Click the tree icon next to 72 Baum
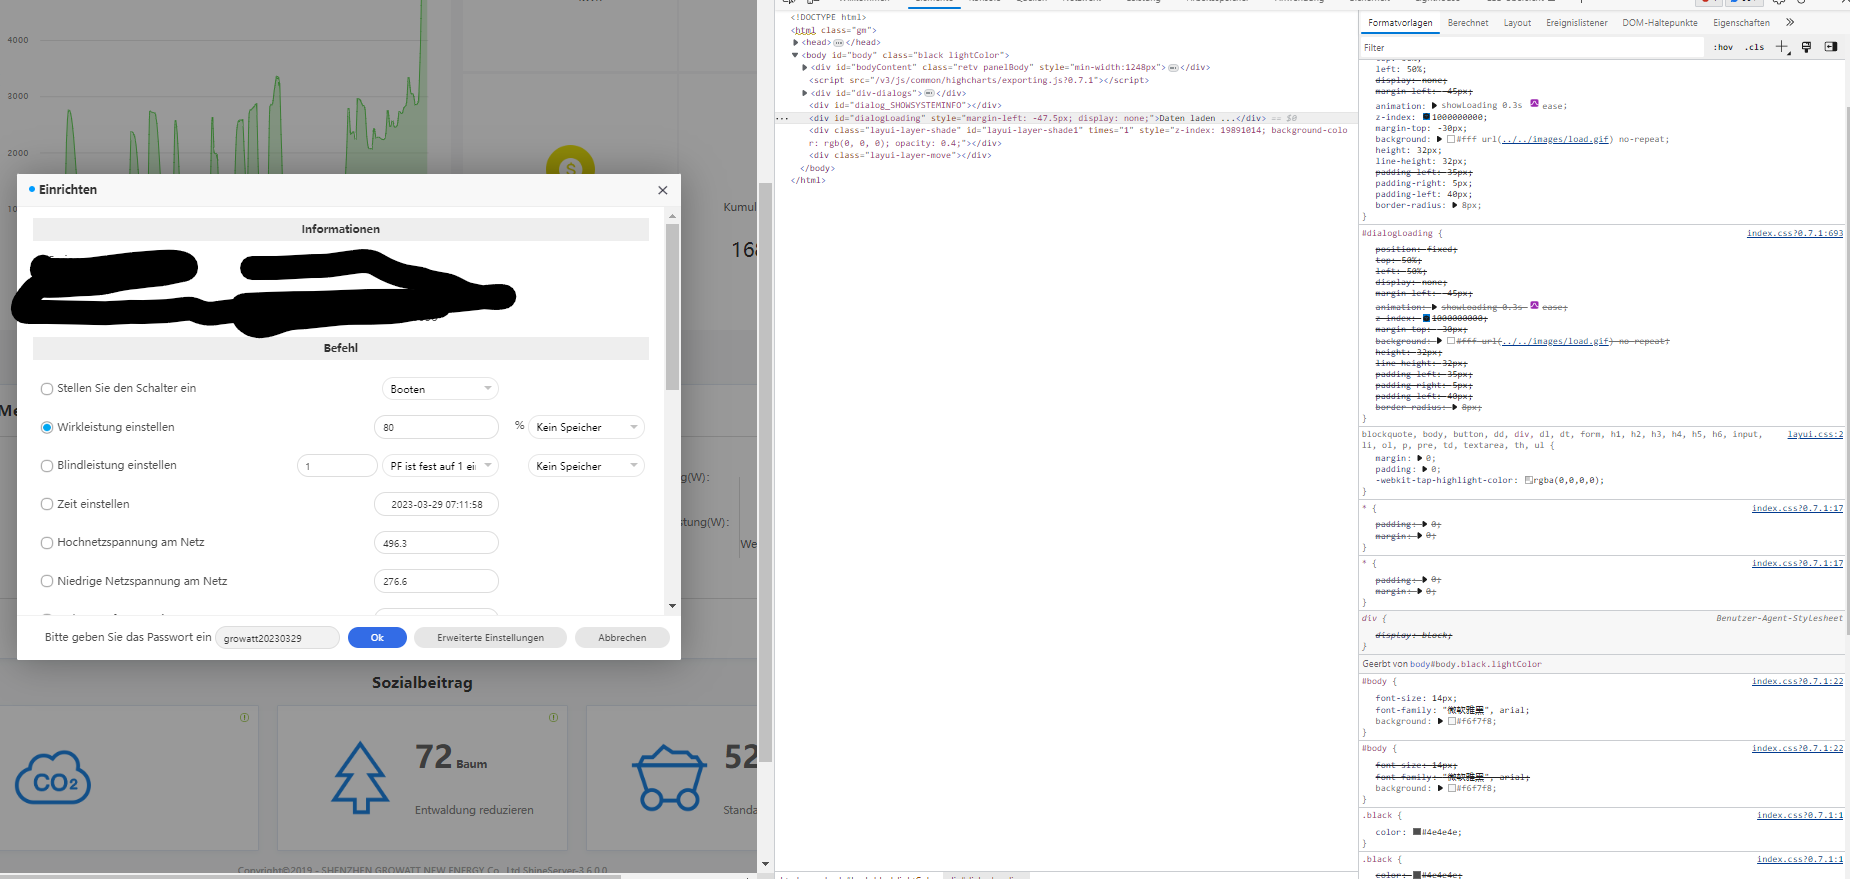1850x879 pixels. (360, 777)
